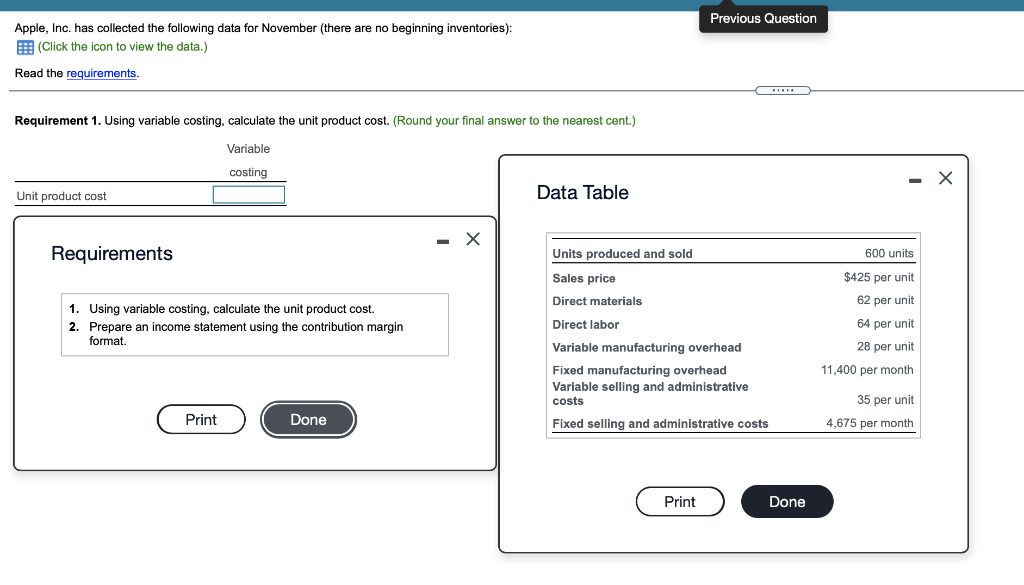Open the green 'Click the icon to view the data' link

(x=123, y=47)
